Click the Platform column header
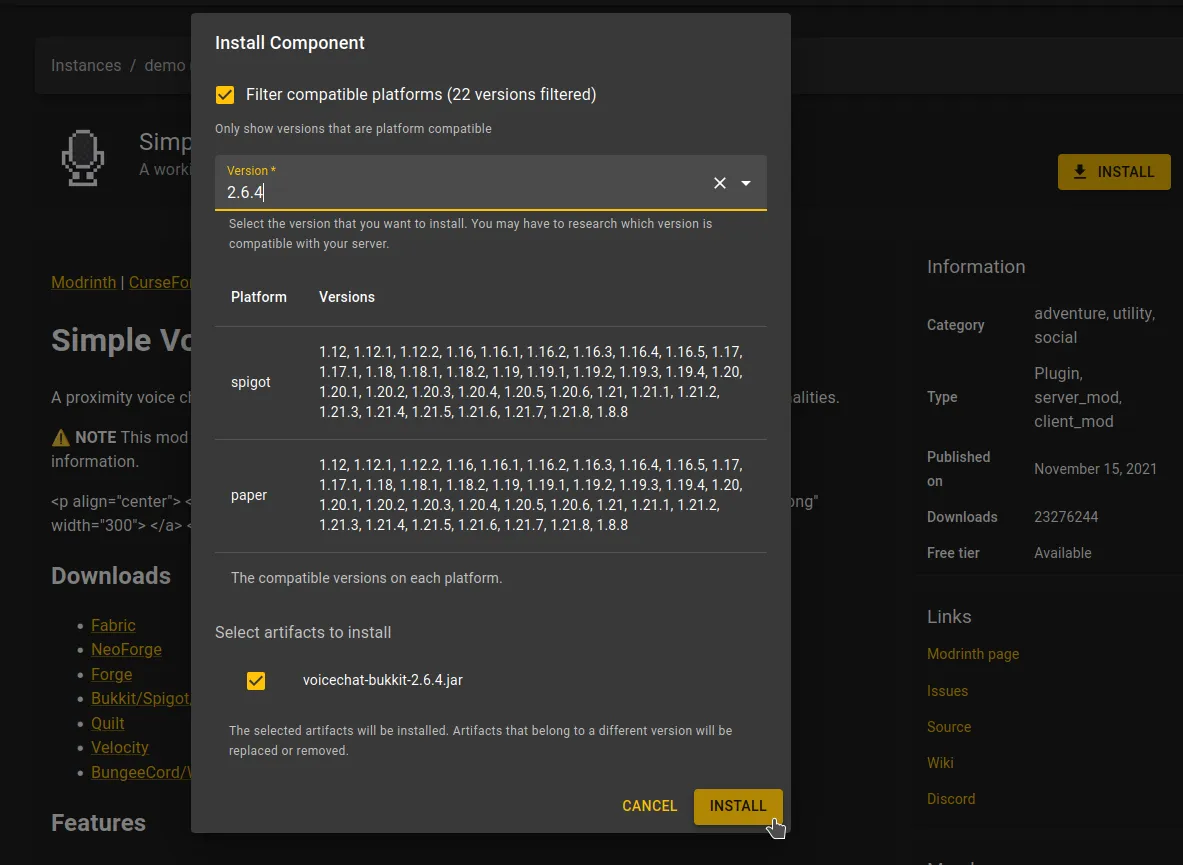The image size is (1183, 865). pos(259,297)
